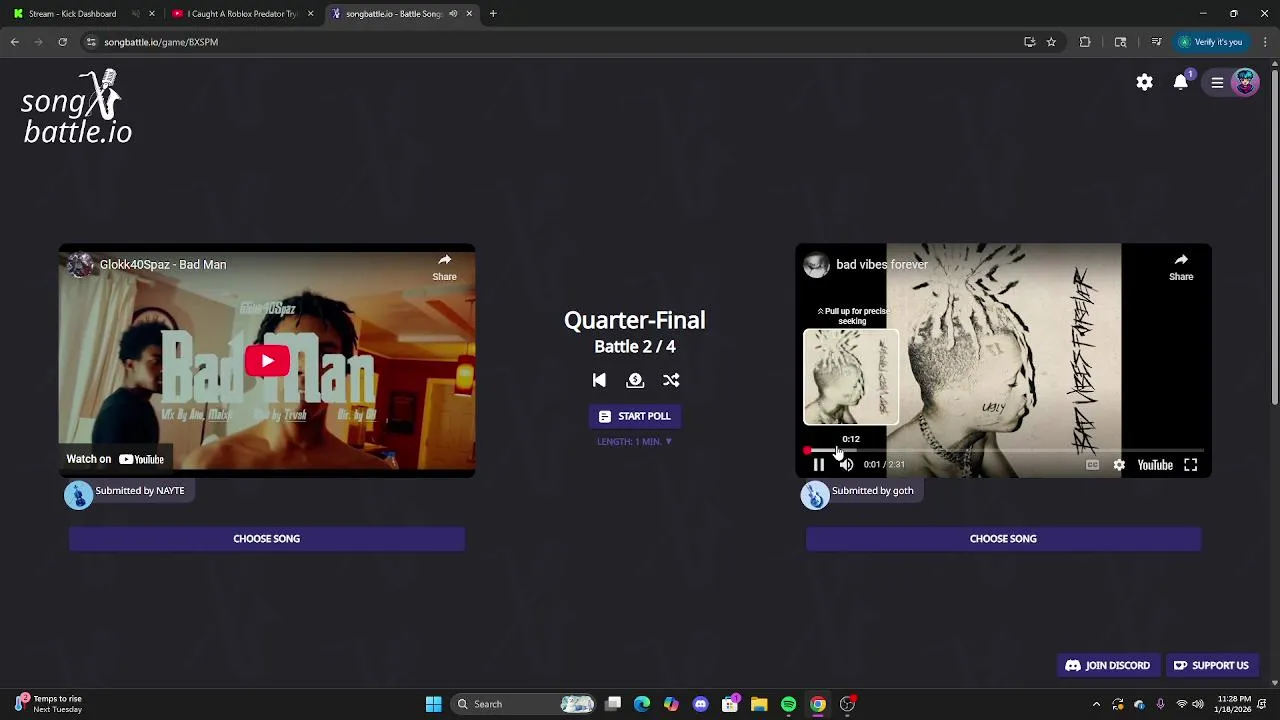
Task: Close the Stream - Kick Dashboard tab
Action: click(x=152, y=14)
